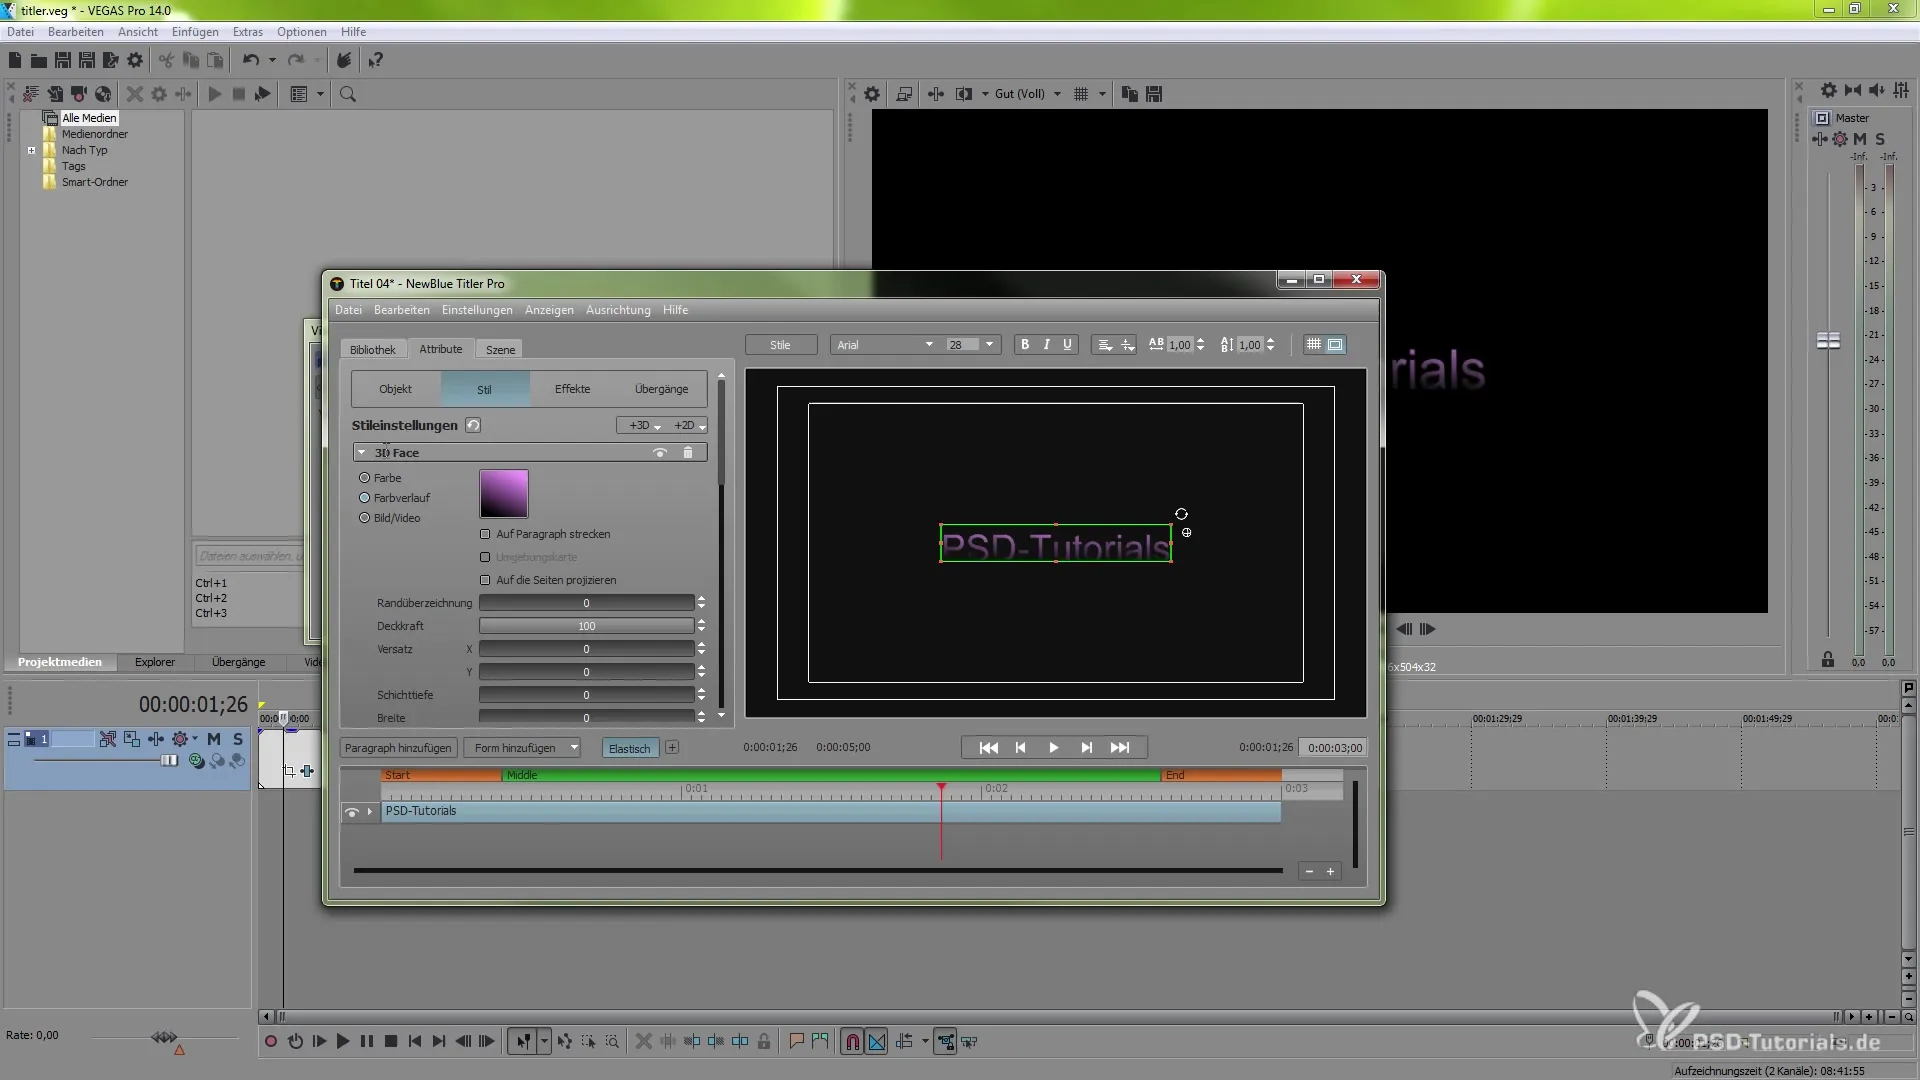Select the PSD-Tutorials text in preview canvas
The height and width of the screenshot is (1080, 1920).
pyautogui.click(x=1056, y=544)
